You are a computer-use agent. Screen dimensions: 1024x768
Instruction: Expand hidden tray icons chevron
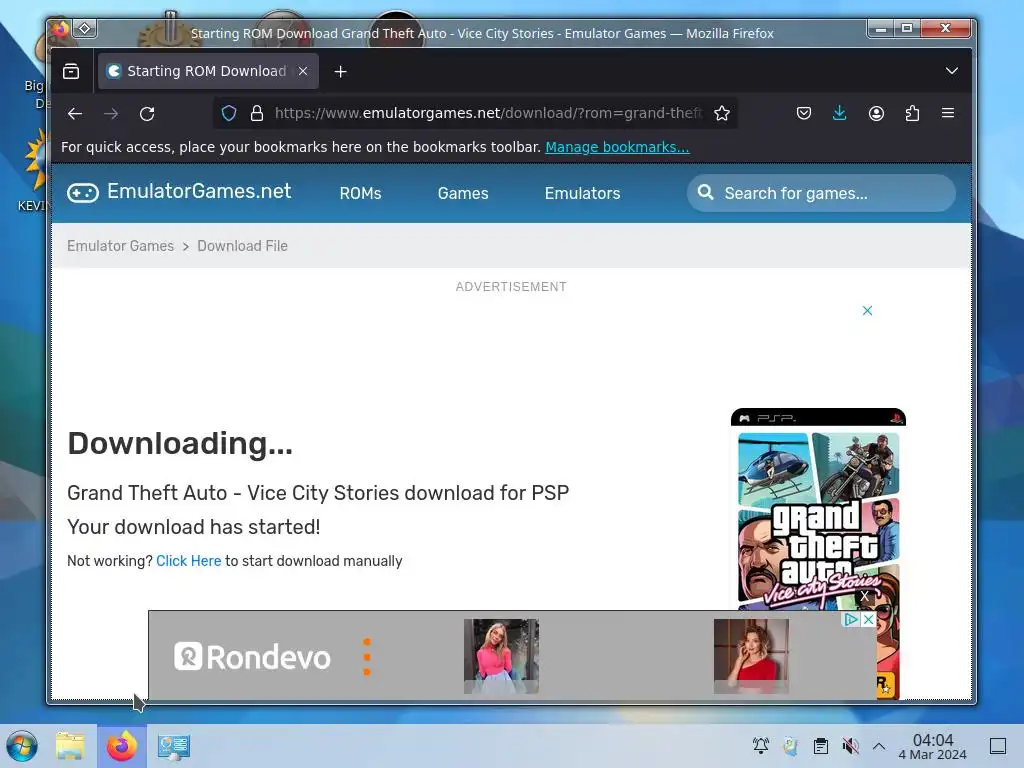[879, 746]
